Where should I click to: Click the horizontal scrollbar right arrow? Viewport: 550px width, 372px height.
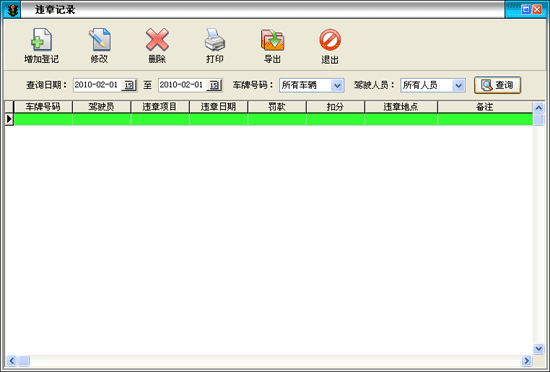pos(526,360)
